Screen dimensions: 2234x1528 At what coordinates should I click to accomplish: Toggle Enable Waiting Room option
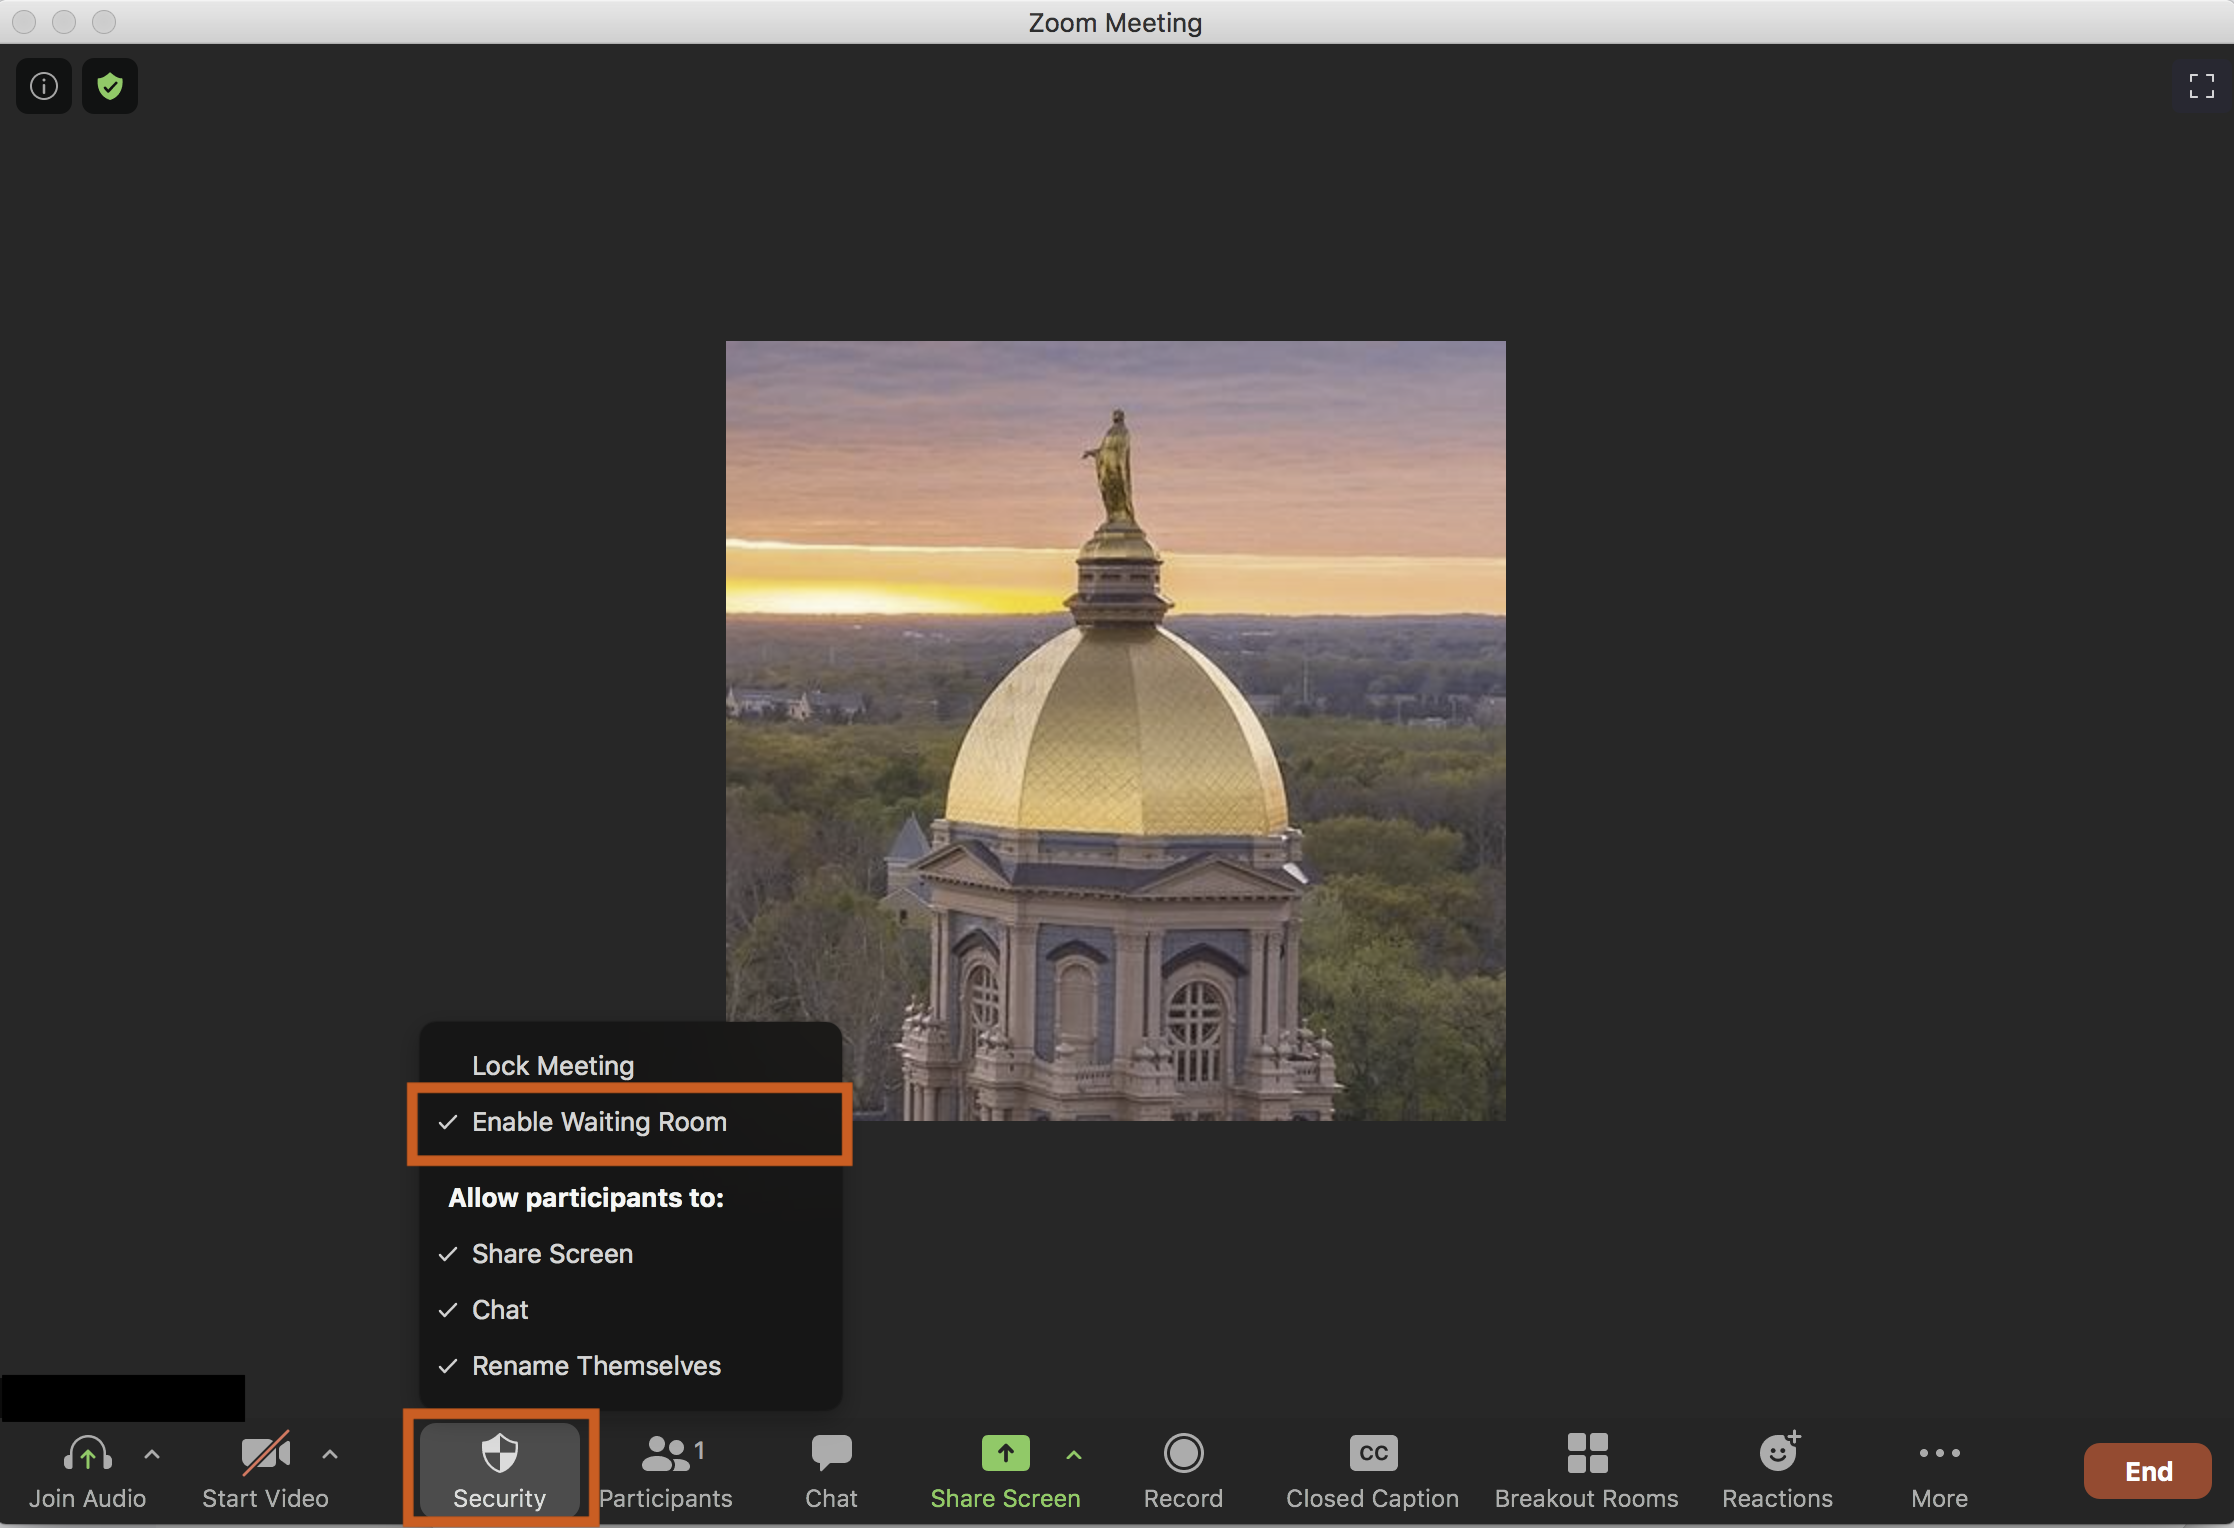(x=630, y=1122)
